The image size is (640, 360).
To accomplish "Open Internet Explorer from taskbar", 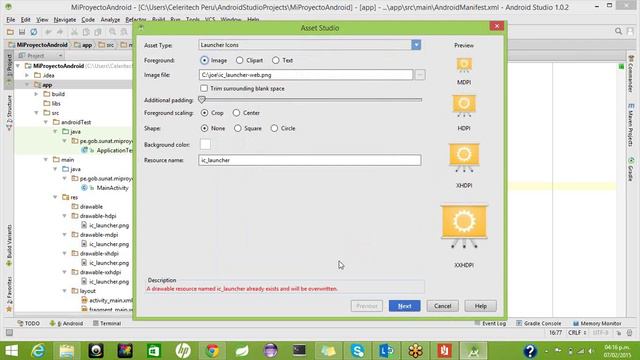I will tap(38, 351).
